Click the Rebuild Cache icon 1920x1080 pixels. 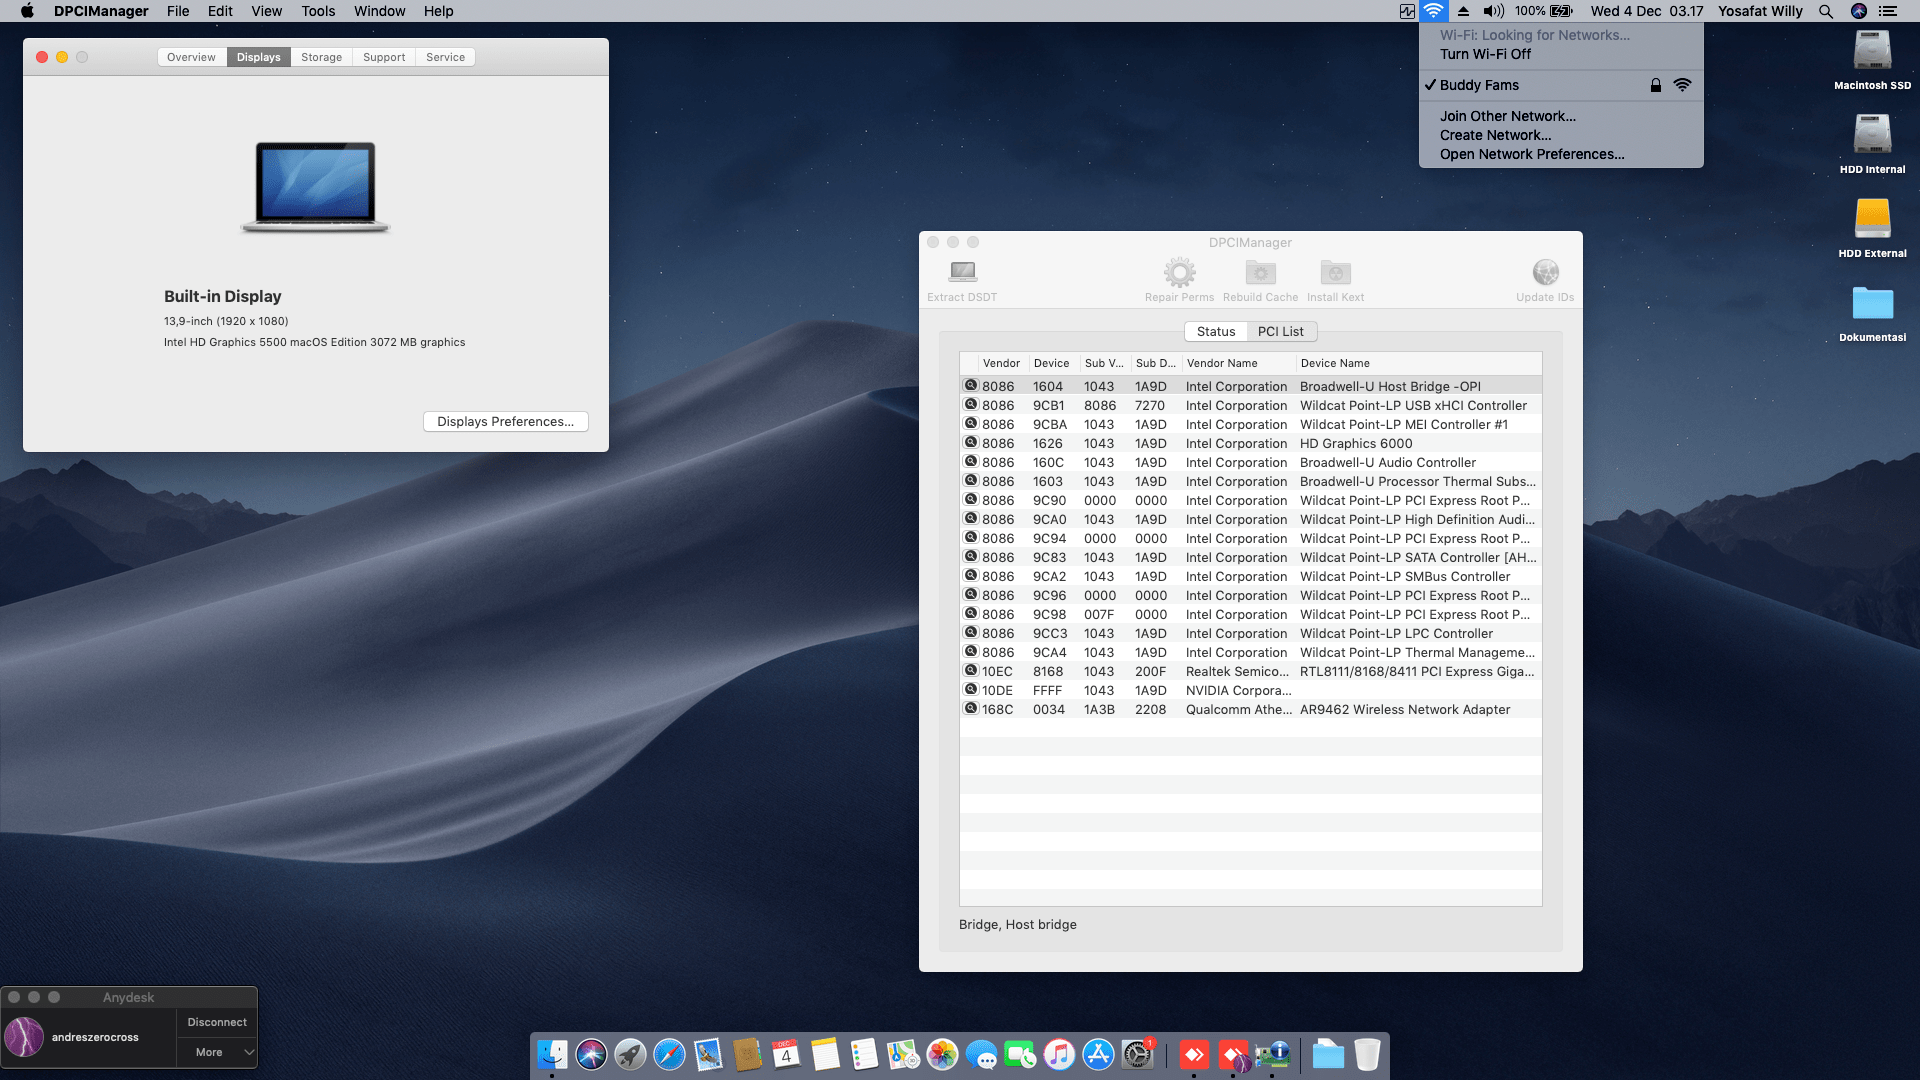tap(1260, 273)
